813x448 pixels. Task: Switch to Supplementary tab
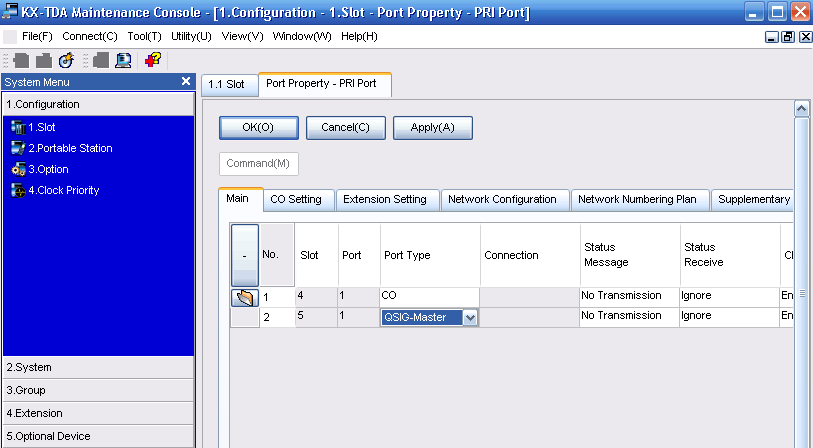(x=752, y=200)
